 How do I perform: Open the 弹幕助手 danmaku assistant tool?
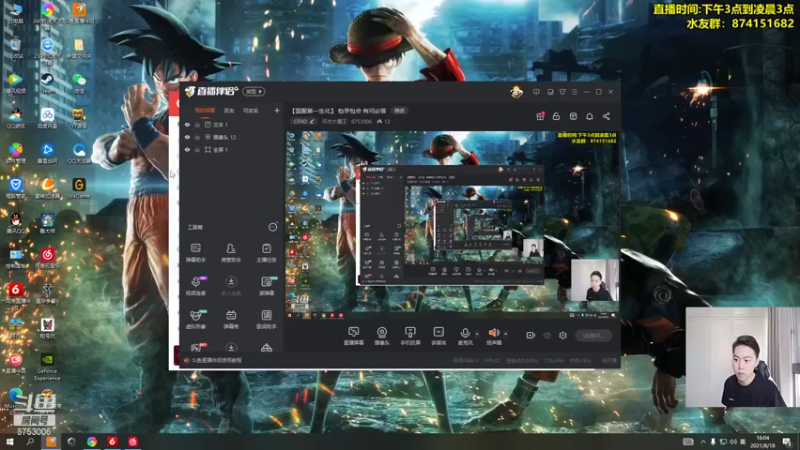(195, 252)
